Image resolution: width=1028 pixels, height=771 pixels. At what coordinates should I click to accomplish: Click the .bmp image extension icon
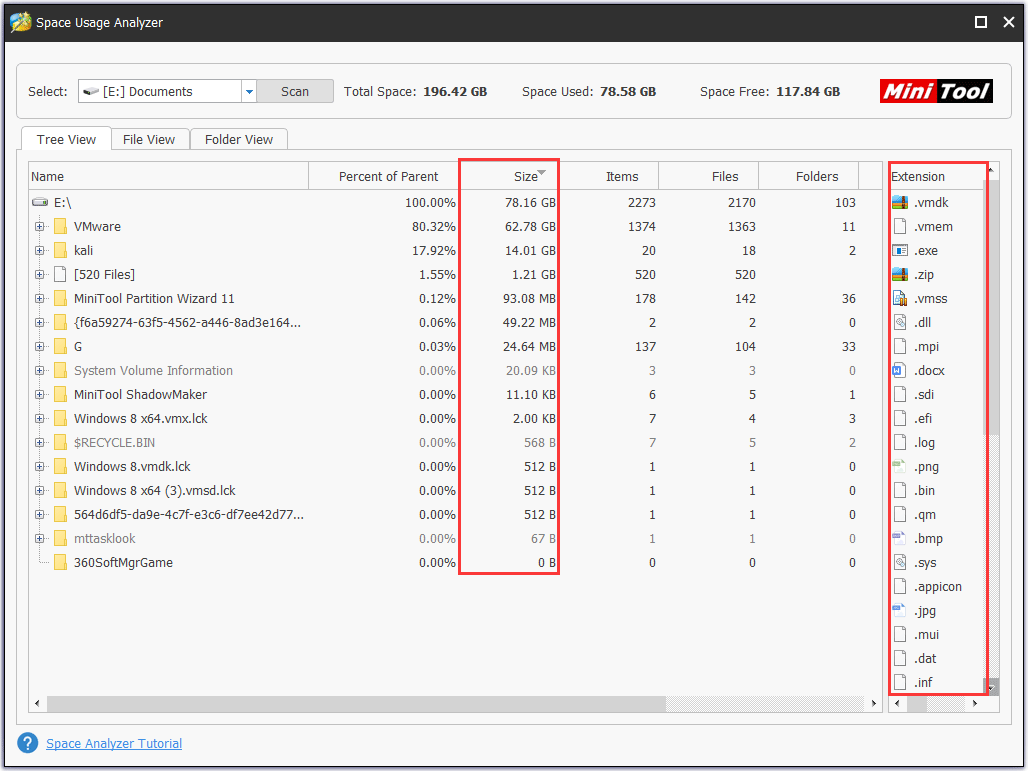pos(900,539)
